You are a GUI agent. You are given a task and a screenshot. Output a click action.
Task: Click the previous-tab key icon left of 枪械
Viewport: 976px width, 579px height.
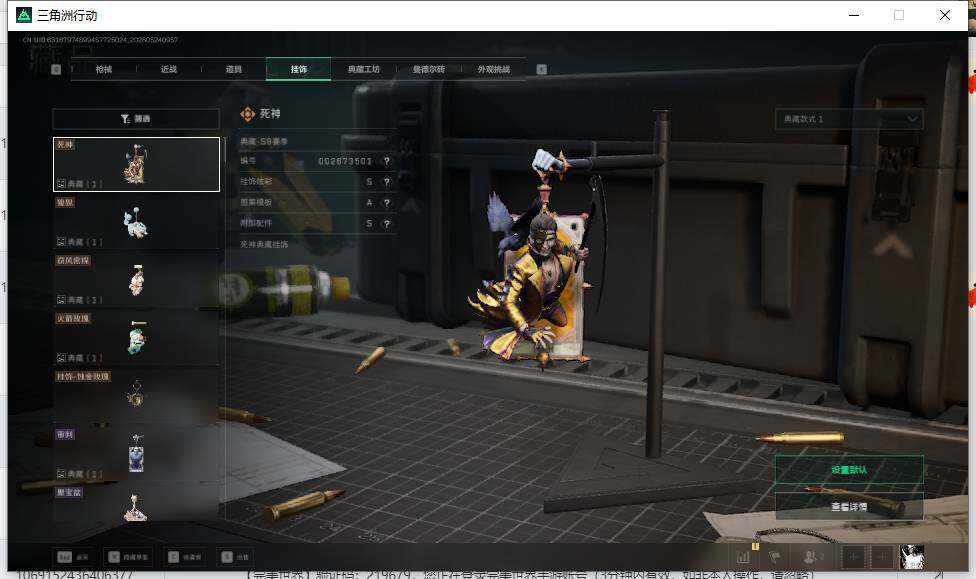pos(56,69)
